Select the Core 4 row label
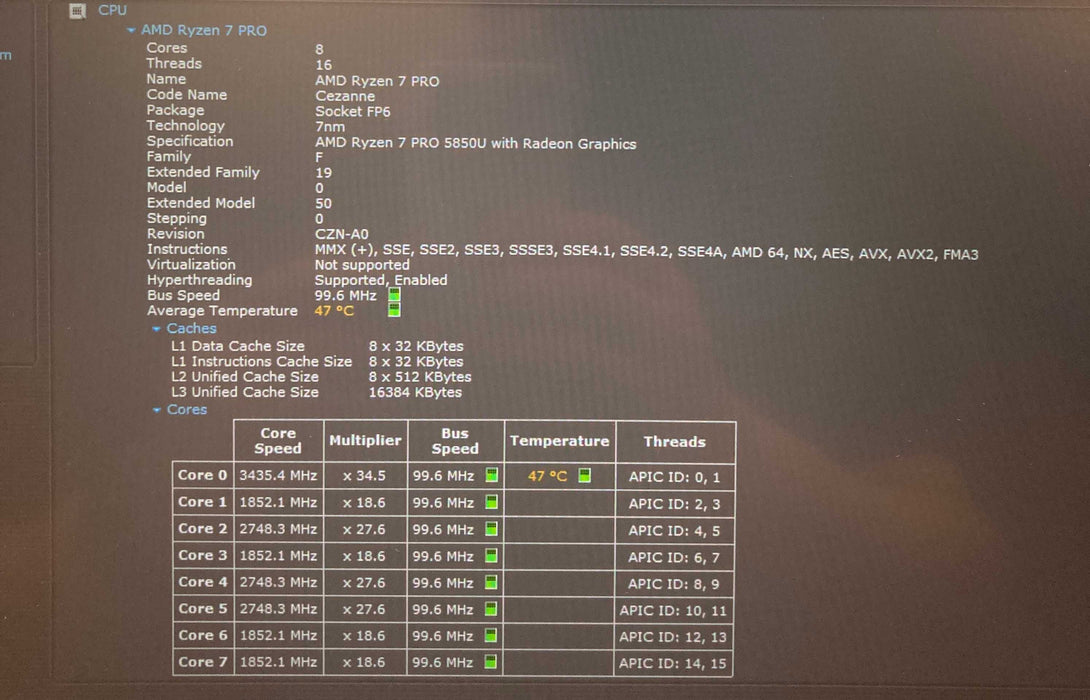Image resolution: width=1090 pixels, height=700 pixels. click(x=202, y=582)
